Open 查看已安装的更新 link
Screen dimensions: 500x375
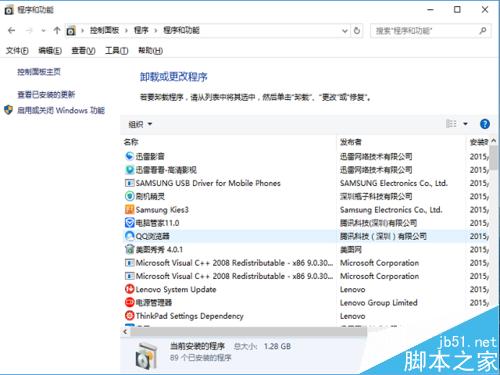click(46, 95)
